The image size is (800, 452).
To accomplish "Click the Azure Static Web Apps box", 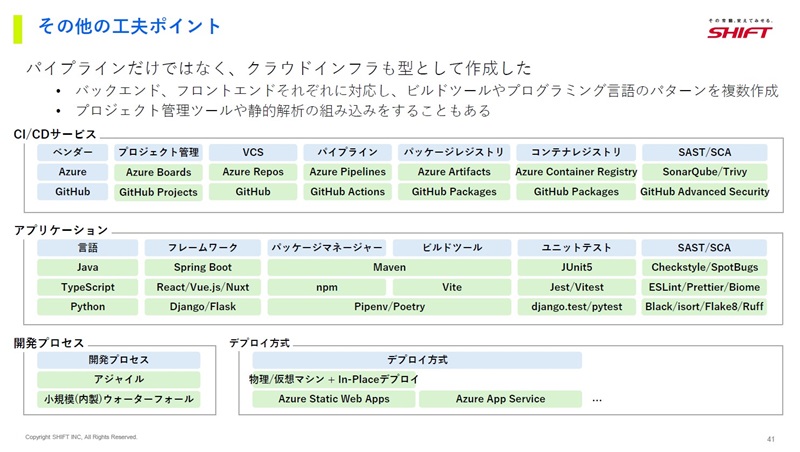I will pos(334,399).
